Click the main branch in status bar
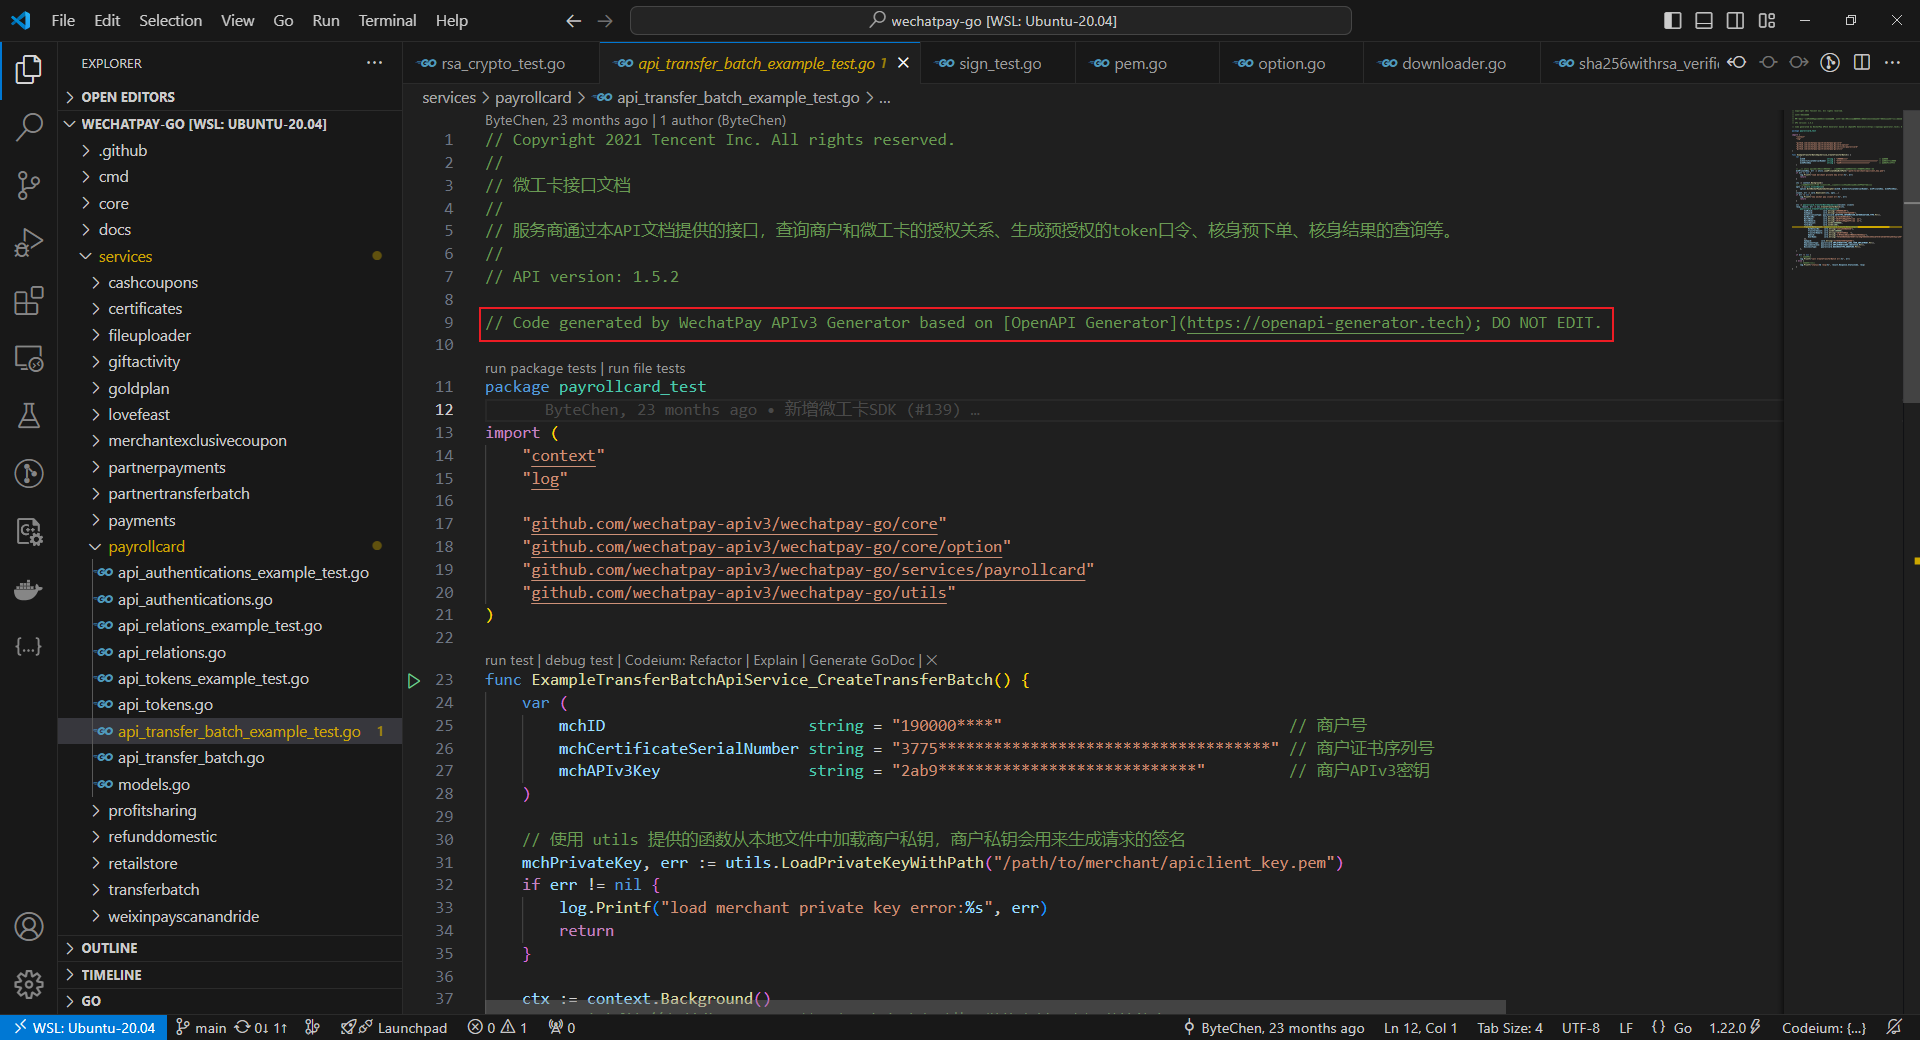 [201, 1027]
